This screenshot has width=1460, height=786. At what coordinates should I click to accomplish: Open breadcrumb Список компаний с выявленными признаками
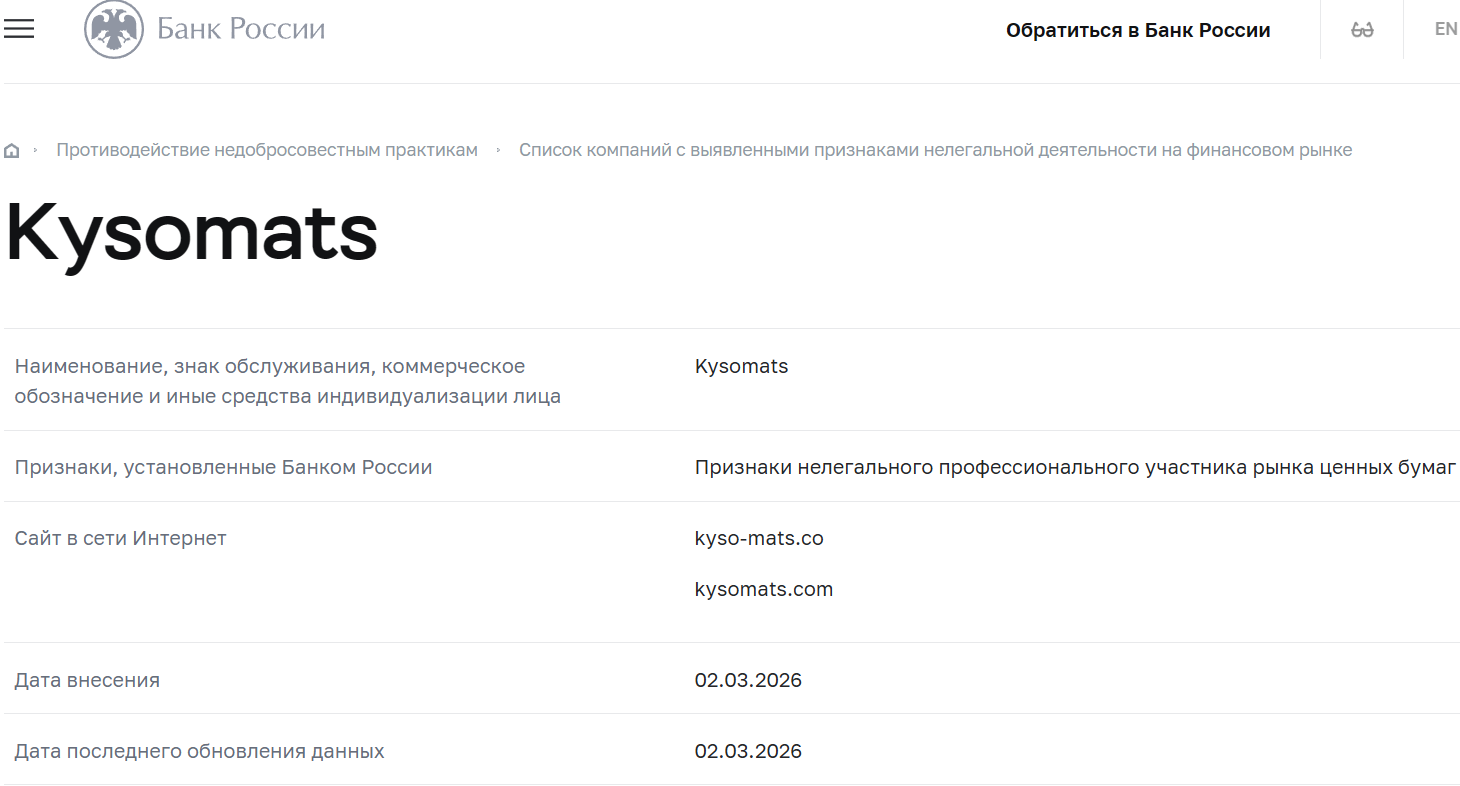point(935,149)
